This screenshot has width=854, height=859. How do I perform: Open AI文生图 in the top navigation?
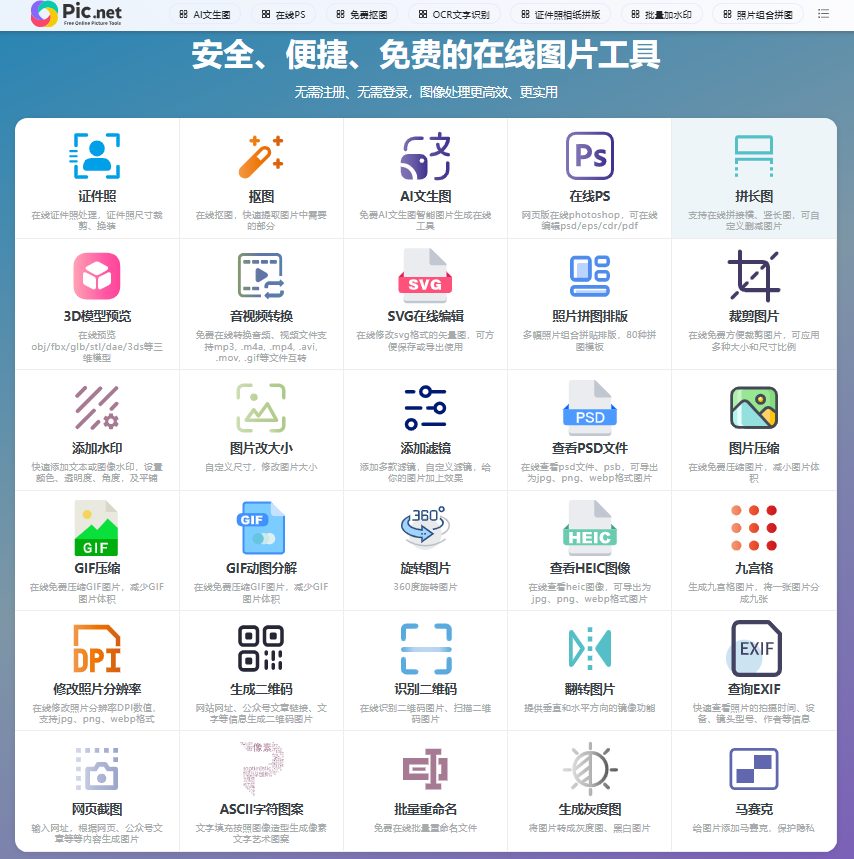(204, 15)
